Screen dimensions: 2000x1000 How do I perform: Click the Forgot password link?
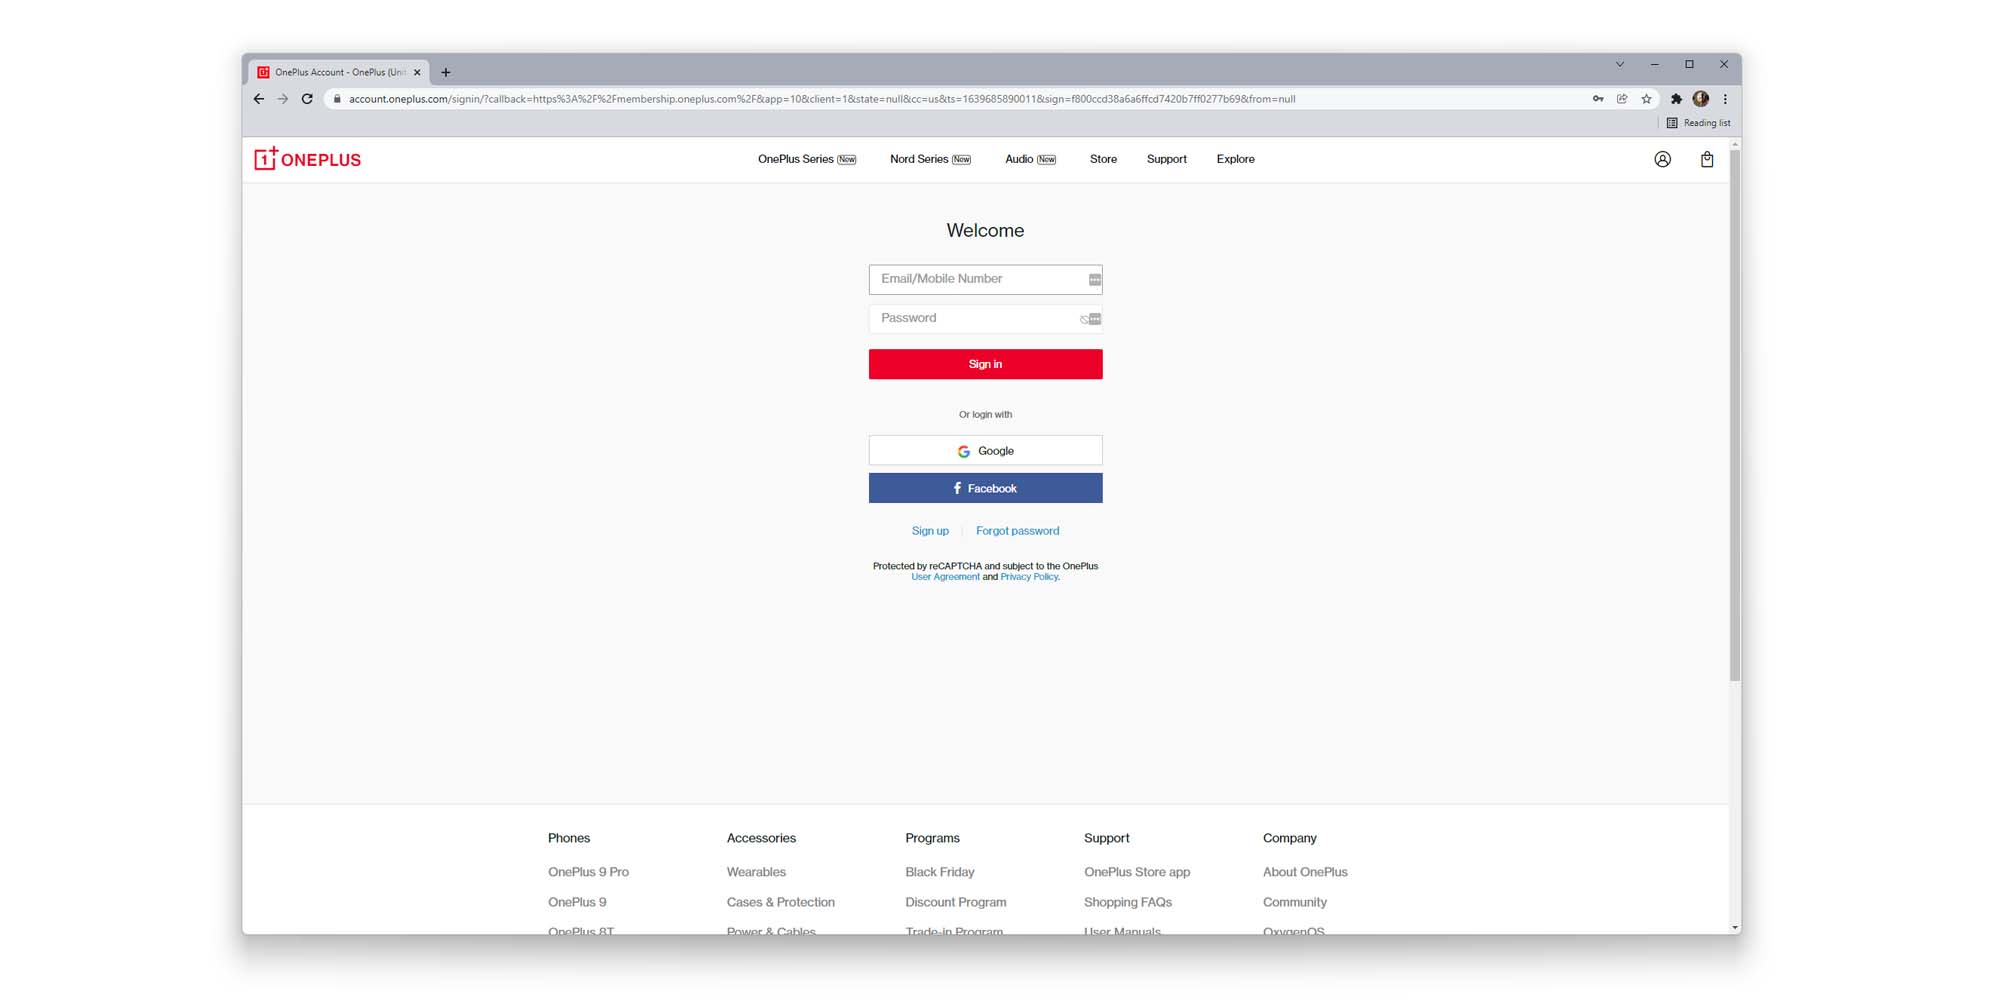pyautogui.click(x=1017, y=531)
